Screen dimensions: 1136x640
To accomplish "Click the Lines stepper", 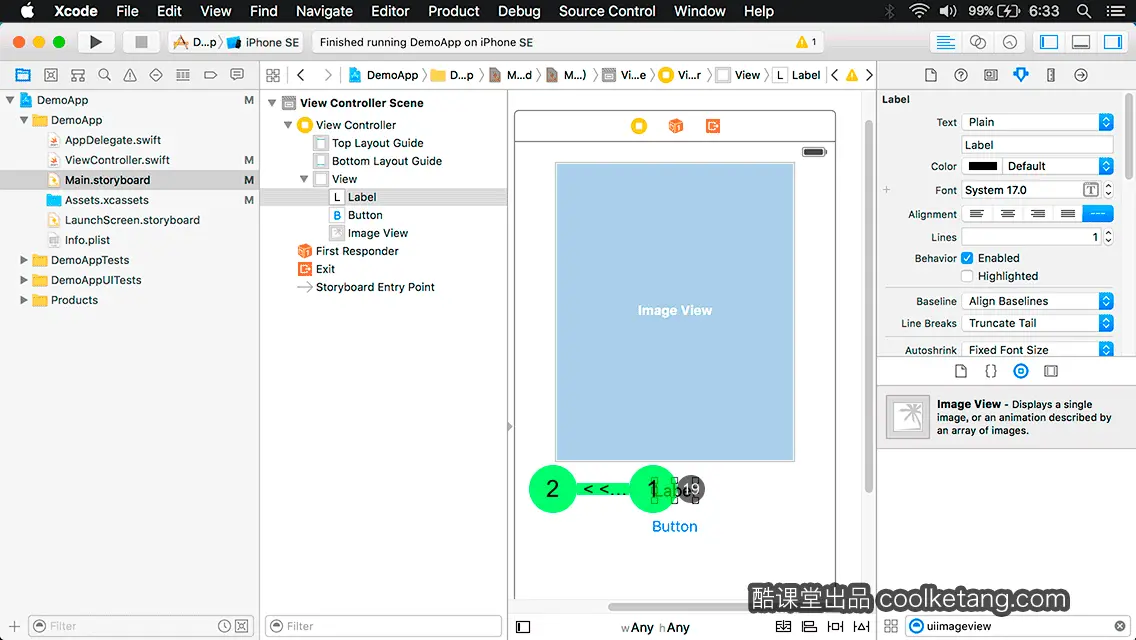I will point(1108,237).
